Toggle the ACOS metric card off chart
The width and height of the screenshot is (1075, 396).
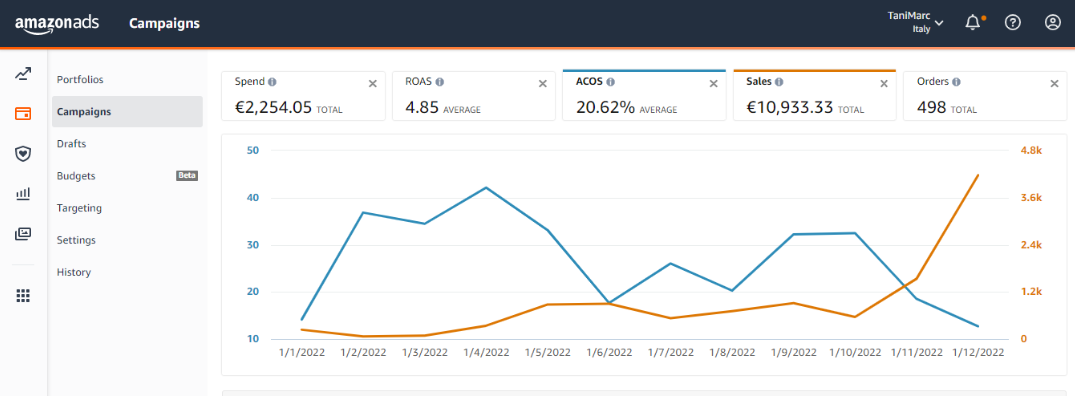pos(644,95)
